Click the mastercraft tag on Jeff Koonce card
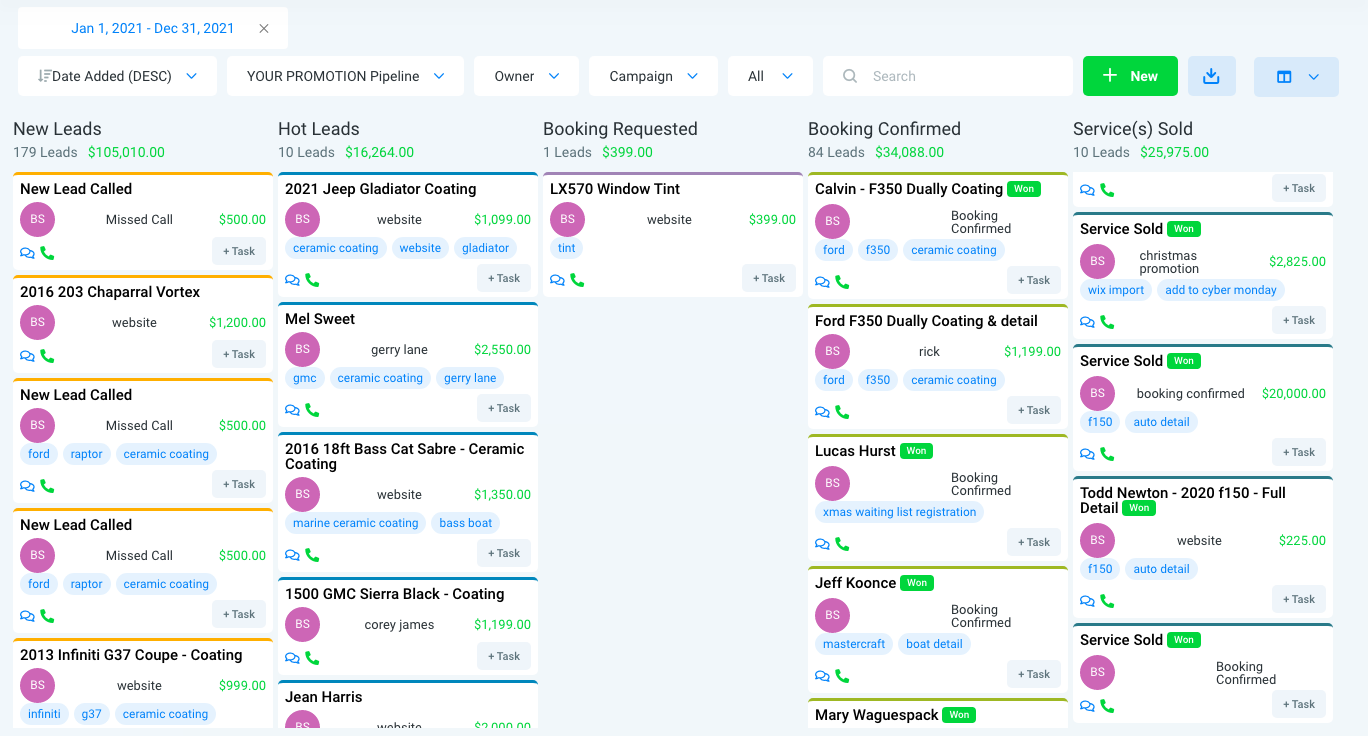The image size is (1368, 736). coord(854,644)
